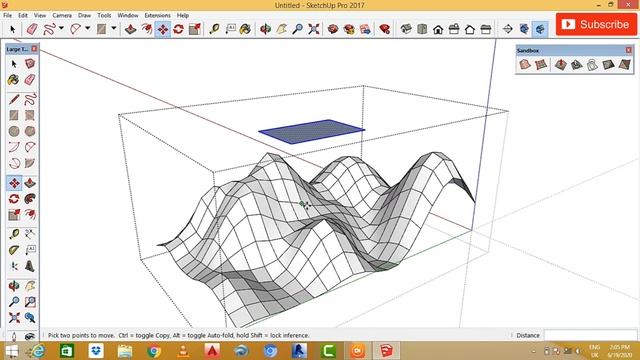Open Chrome from the taskbar
640x360 pixels.
pos(154,351)
